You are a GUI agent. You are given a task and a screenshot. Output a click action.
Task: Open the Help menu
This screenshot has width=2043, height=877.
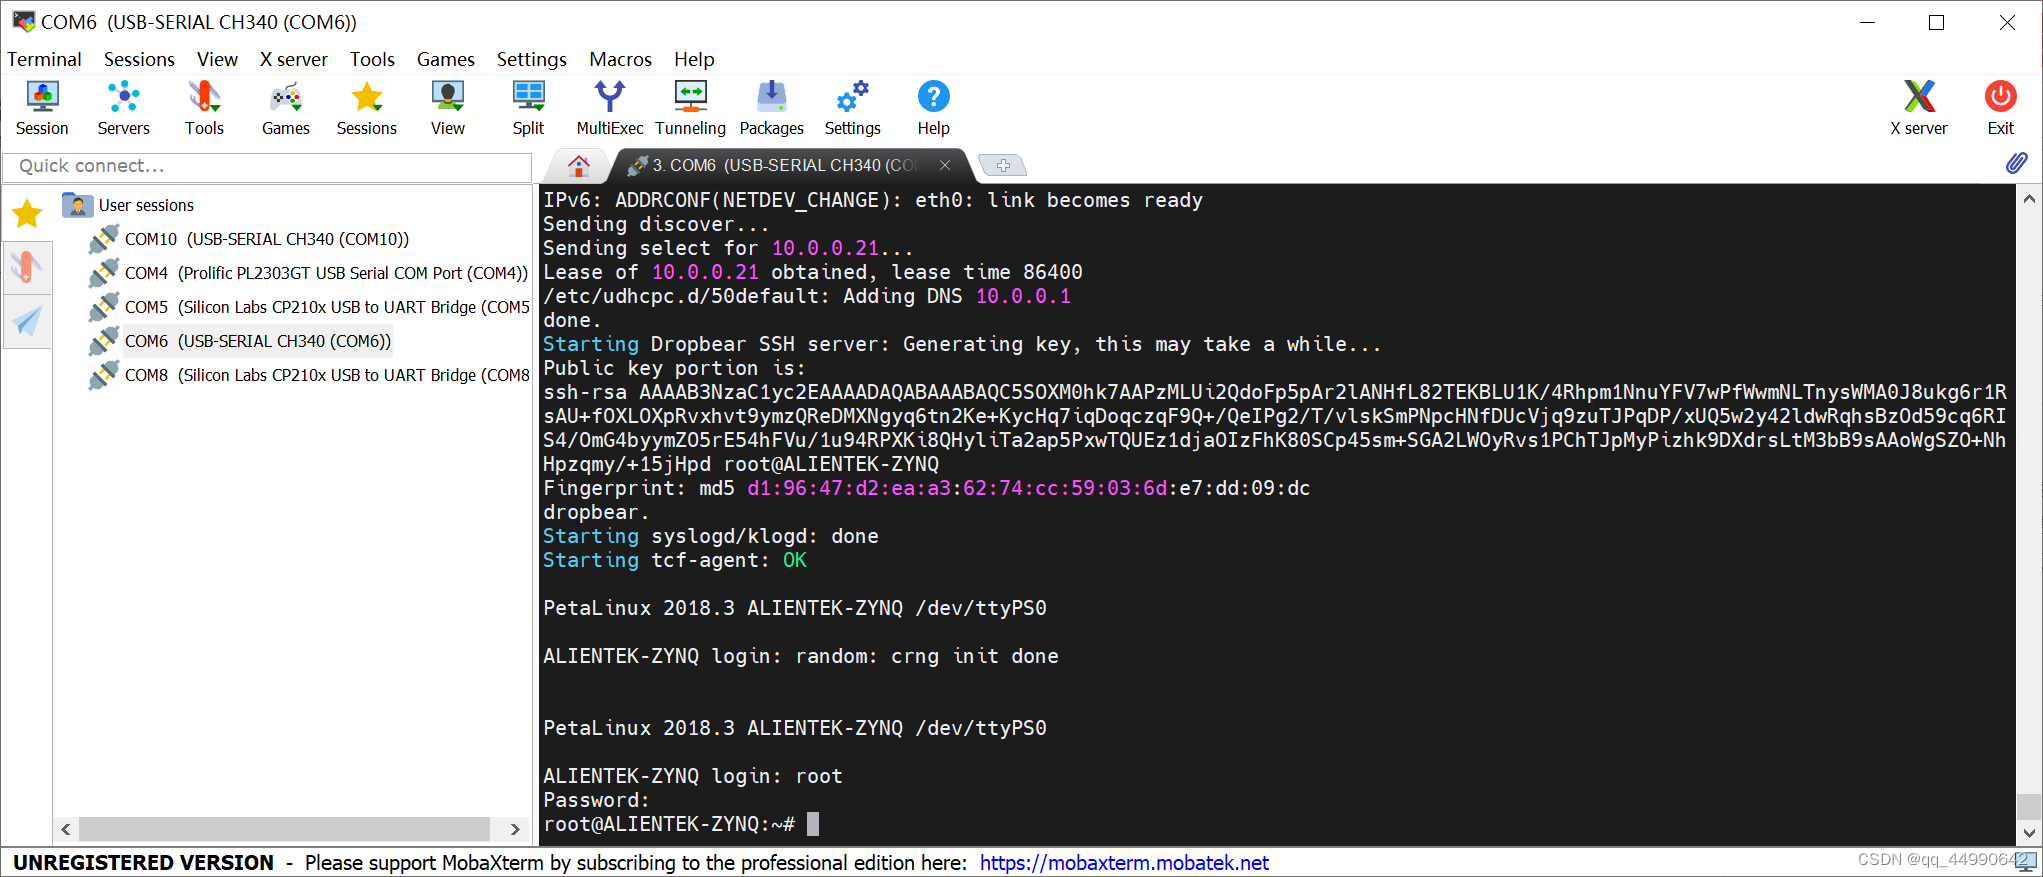click(694, 59)
